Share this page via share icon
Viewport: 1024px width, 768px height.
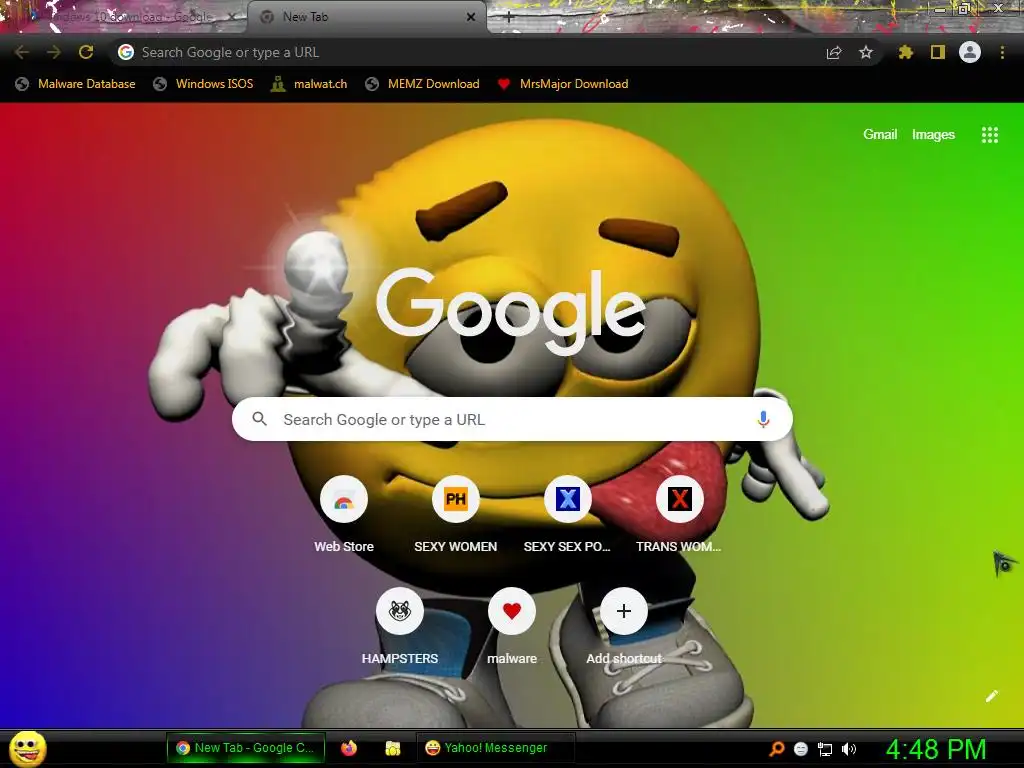point(834,52)
